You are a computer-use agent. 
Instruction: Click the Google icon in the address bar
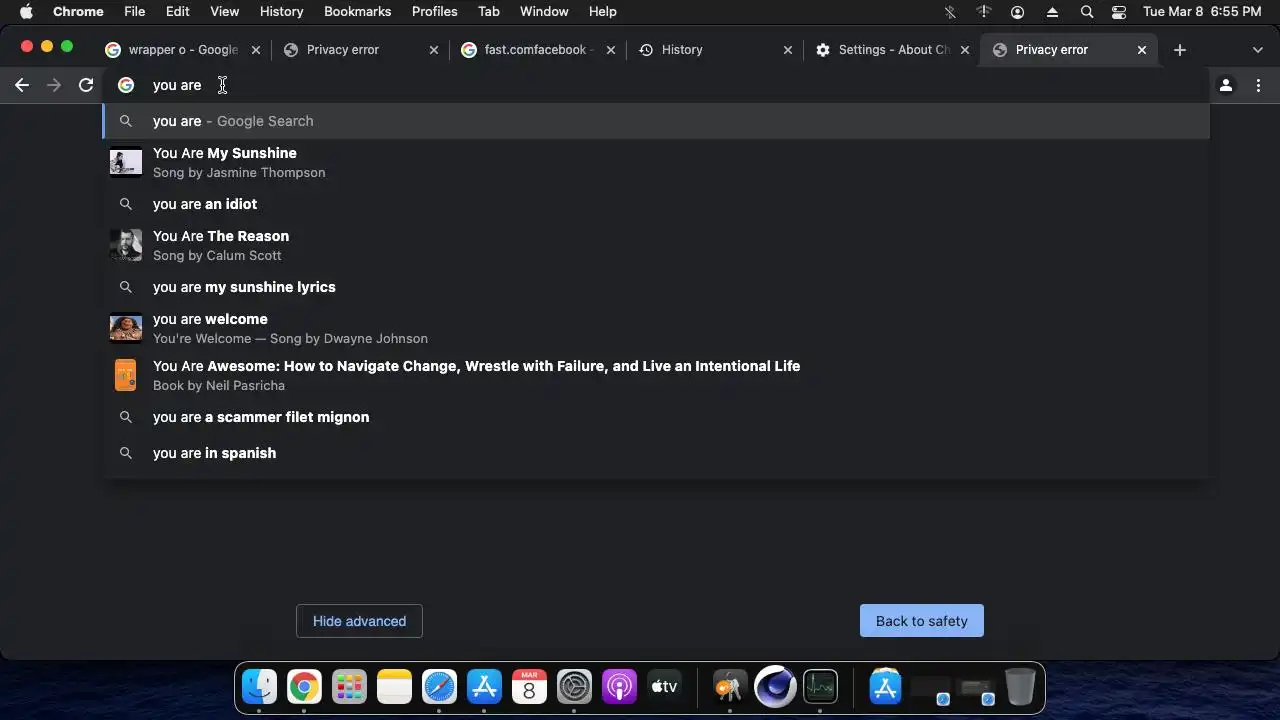point(126,85)
